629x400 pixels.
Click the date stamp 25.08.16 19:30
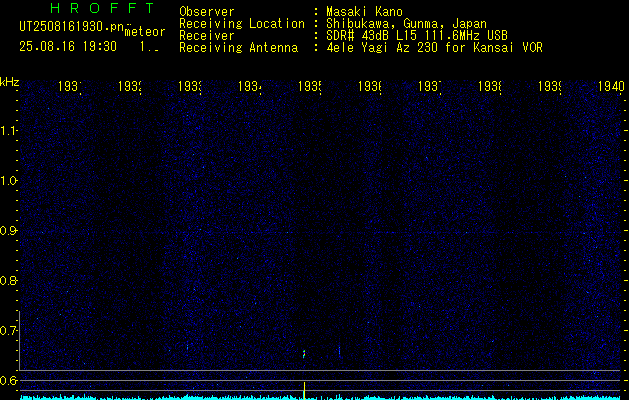tap(68, 47)
